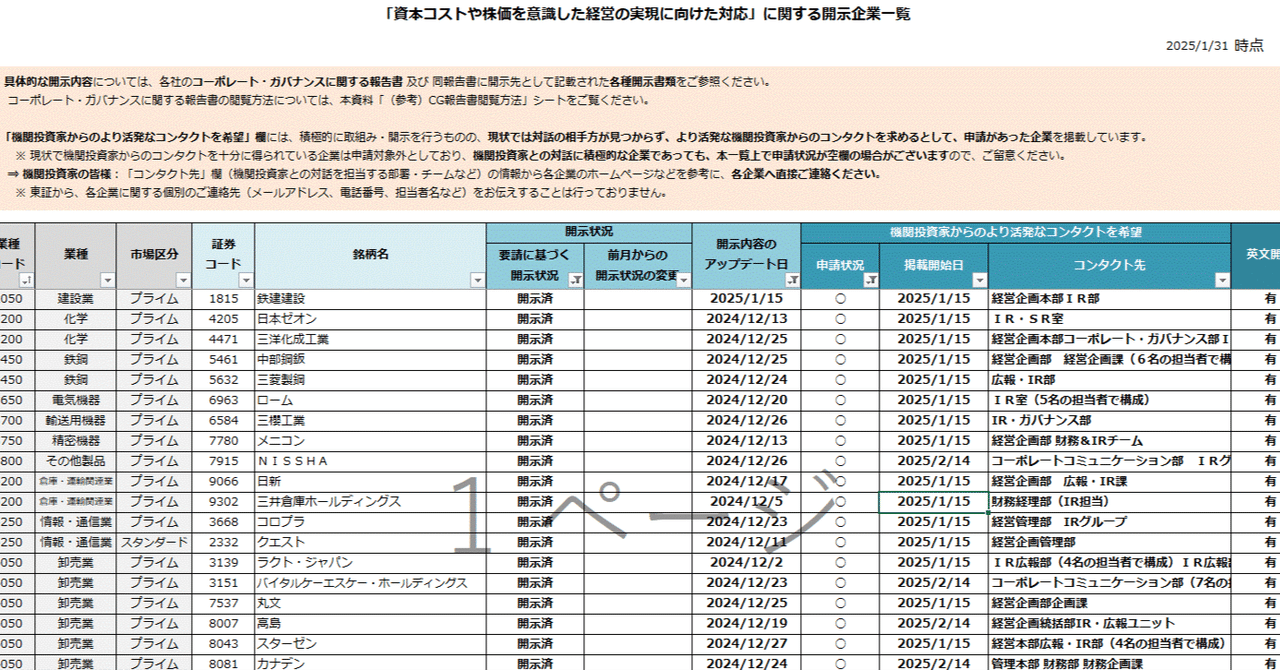Select the 建設業 industry cell

coord(76,298)
